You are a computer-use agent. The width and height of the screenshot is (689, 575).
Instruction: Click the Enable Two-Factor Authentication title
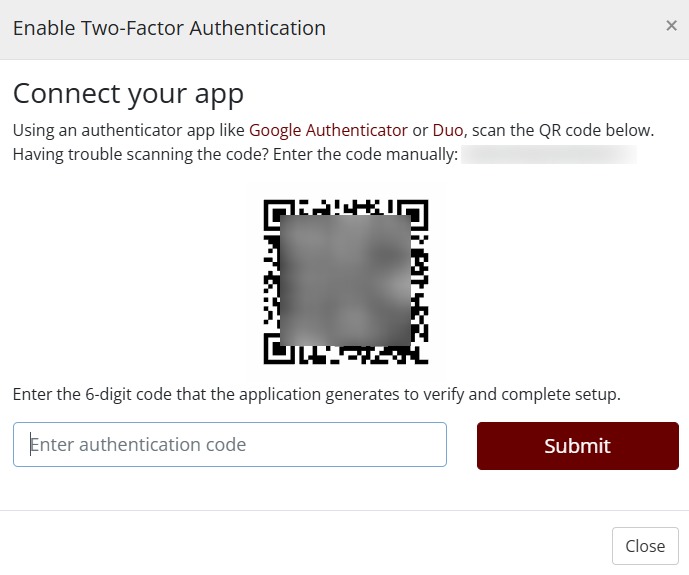click(x=169, y=28)
